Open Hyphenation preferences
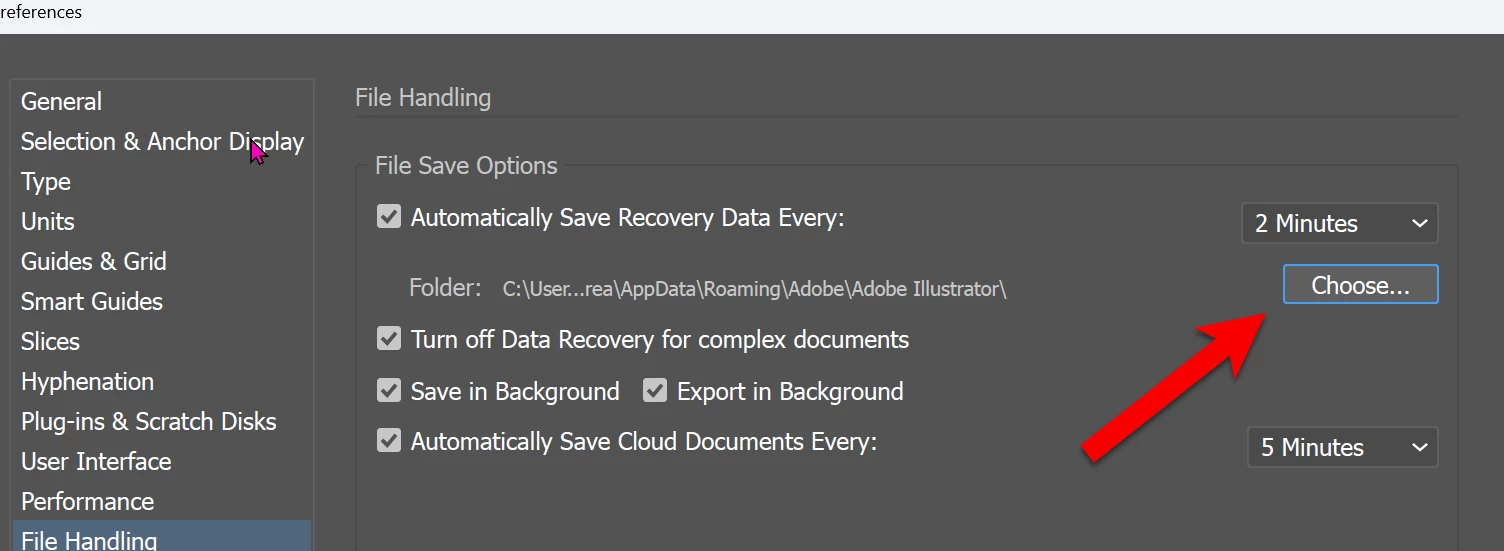 (x=87, y=382)
